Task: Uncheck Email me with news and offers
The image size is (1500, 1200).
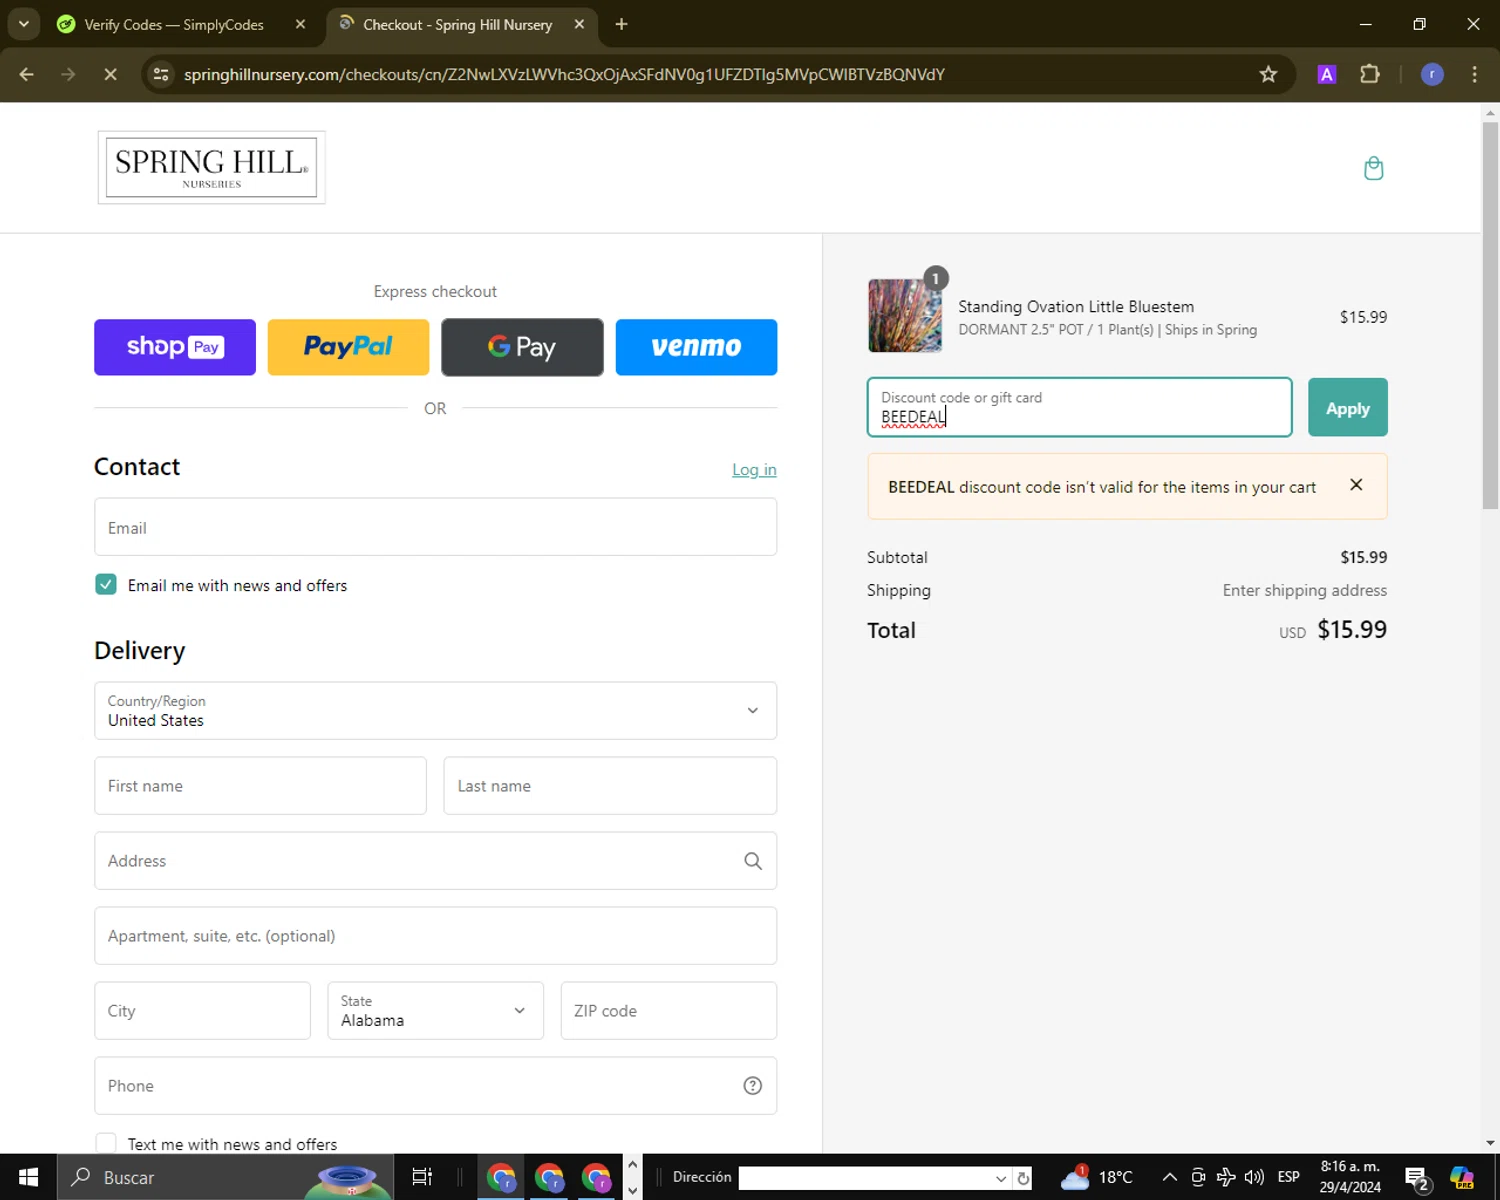Action: tap(106, 585)
